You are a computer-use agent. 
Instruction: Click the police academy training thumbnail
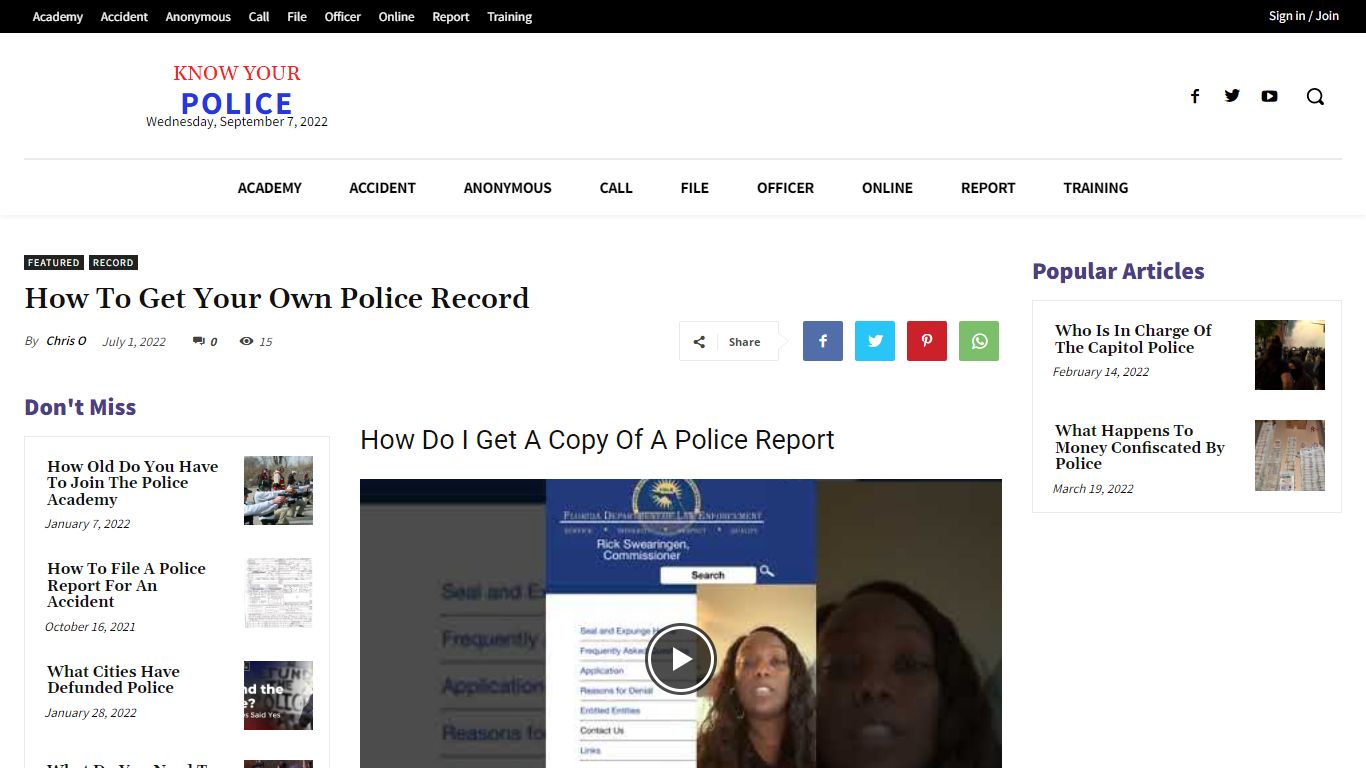278,491
